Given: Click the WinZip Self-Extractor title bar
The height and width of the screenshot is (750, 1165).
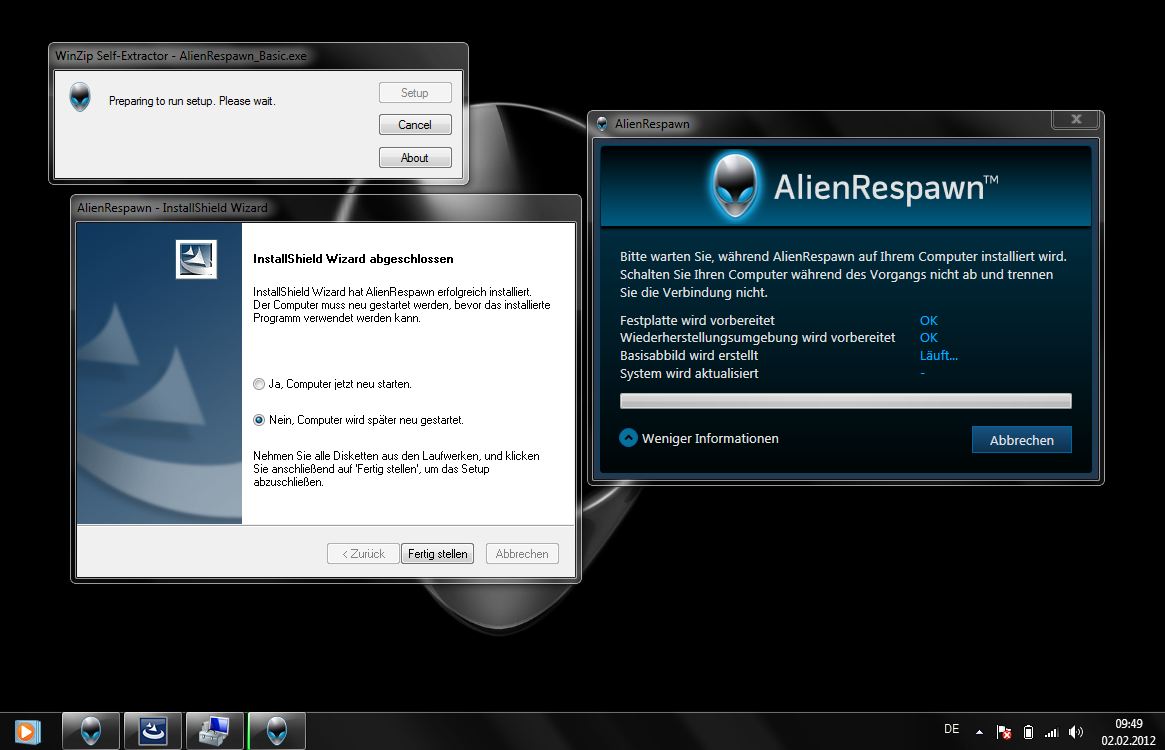Looking at the screenshot, I should (259, 56).
